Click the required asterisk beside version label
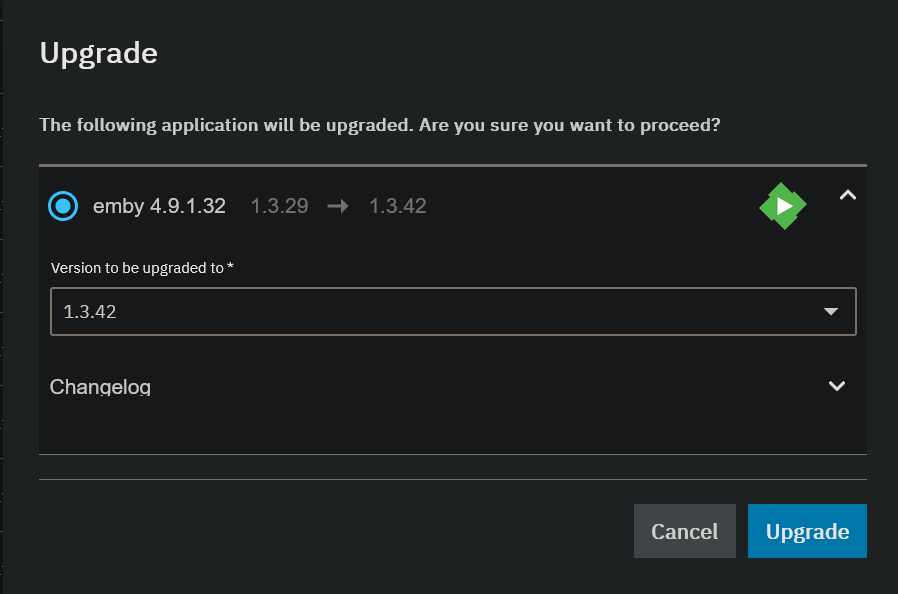This screenshot has height=594, width=898. click(230, 267)
